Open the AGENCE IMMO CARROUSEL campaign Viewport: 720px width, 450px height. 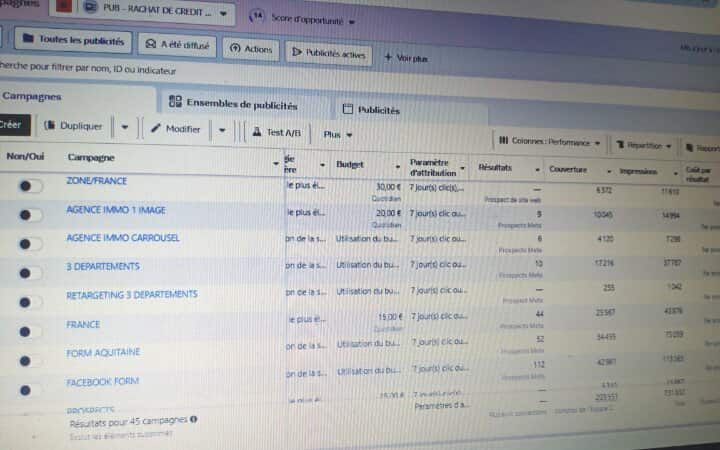123,238
